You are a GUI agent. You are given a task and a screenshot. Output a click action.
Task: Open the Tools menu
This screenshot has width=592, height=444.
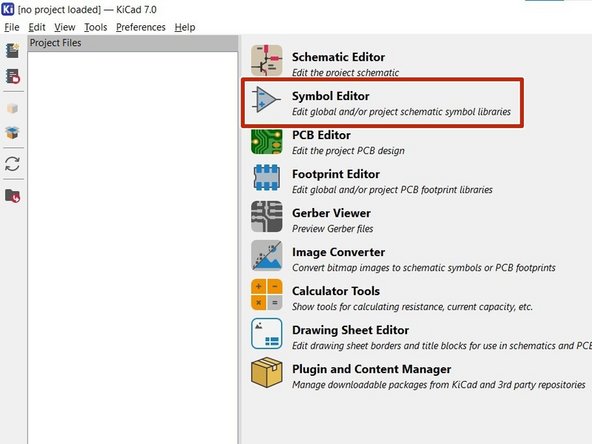96,27
